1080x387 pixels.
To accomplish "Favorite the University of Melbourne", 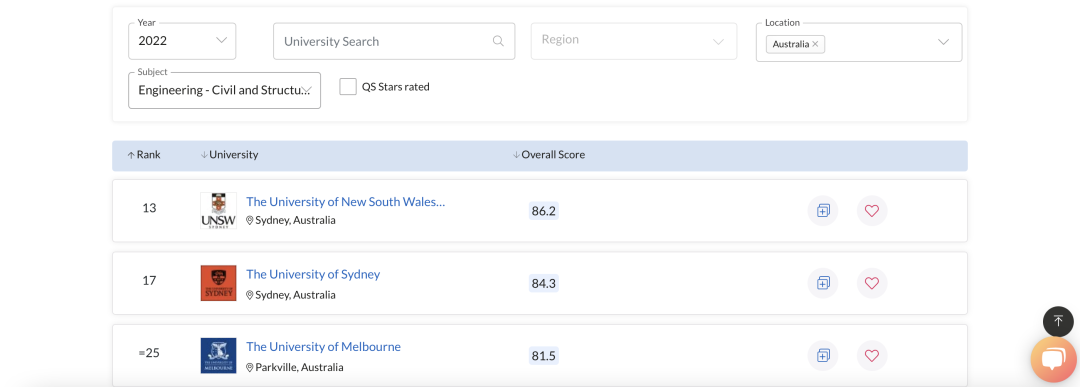I will click(x=872, y=355).
